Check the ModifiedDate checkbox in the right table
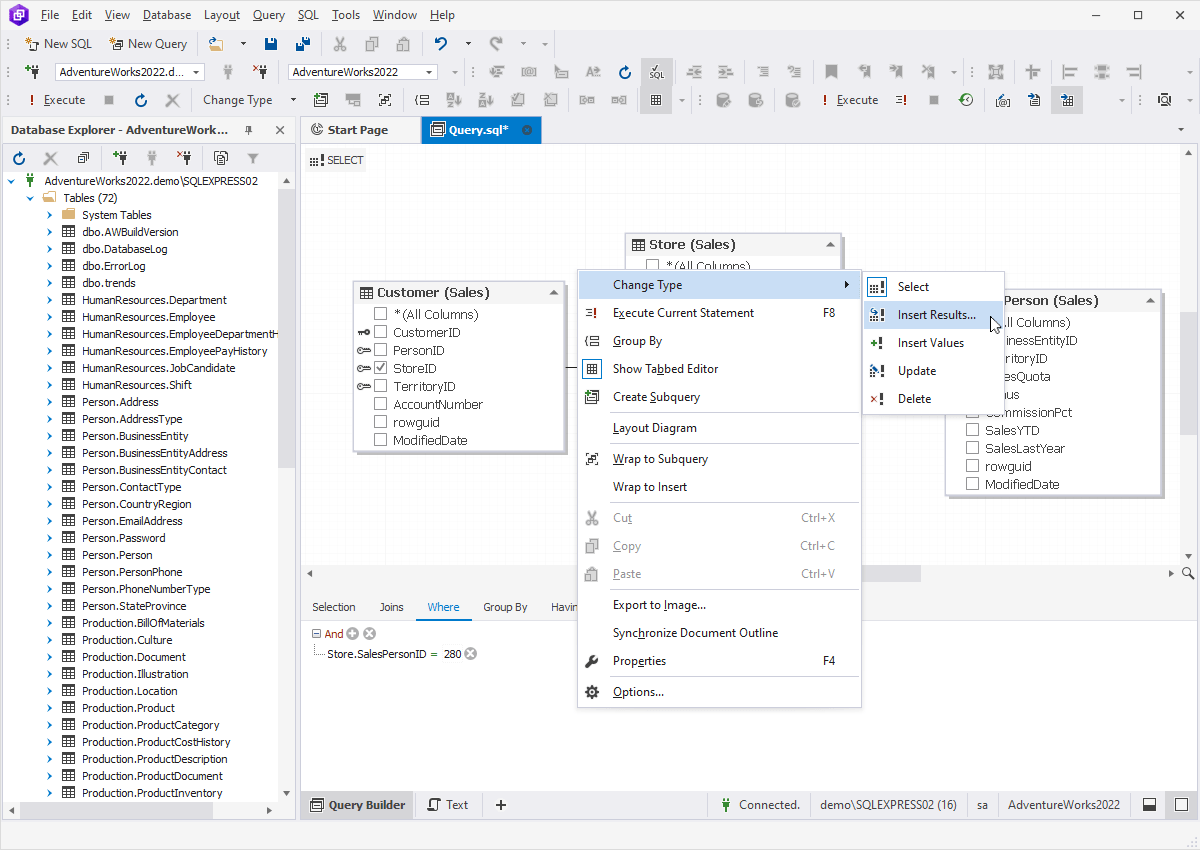Viewport: 1200px width, 850px height. pos(972,484)
